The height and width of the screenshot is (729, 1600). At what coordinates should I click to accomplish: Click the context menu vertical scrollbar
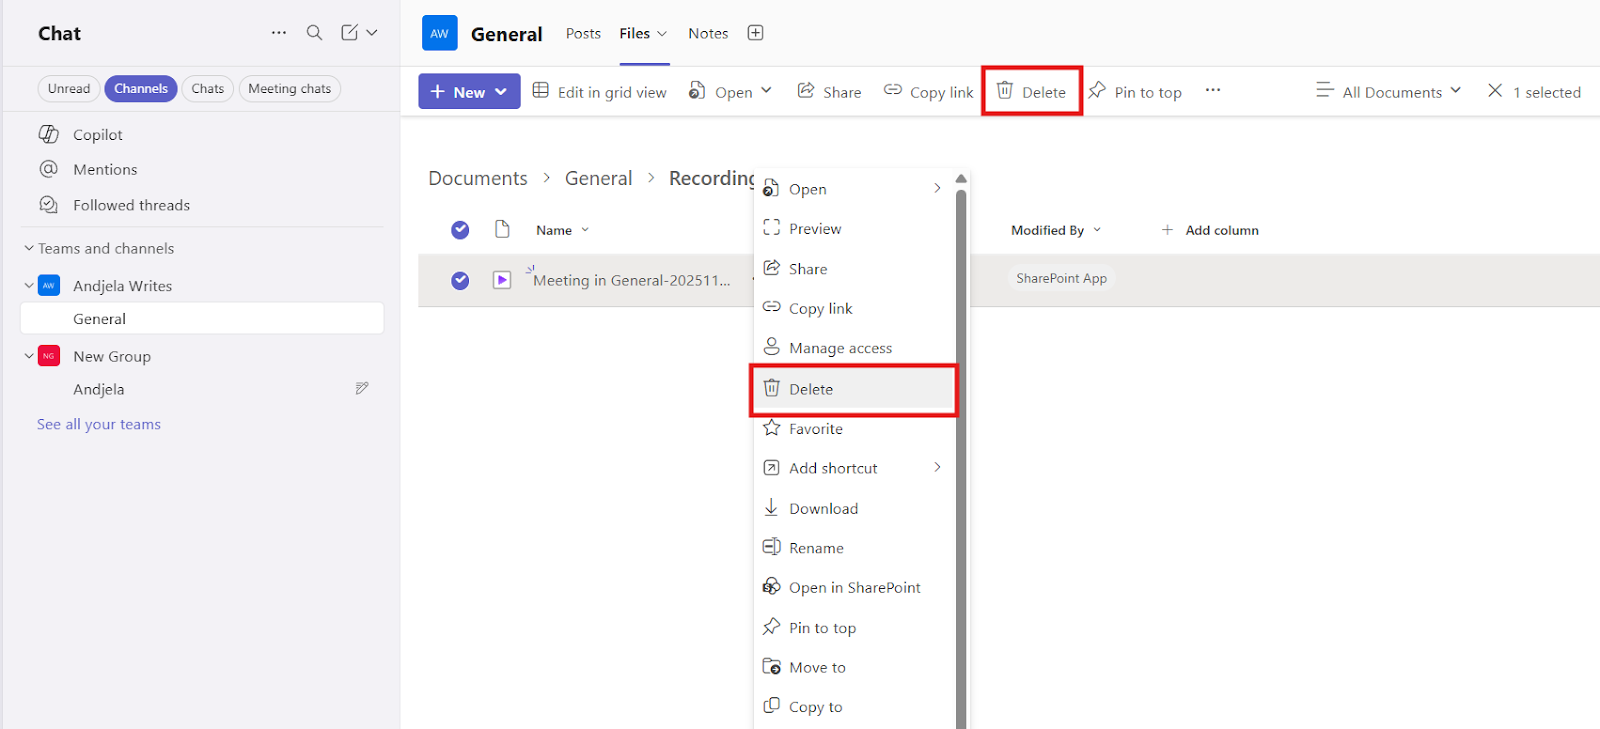click(961, 450)
